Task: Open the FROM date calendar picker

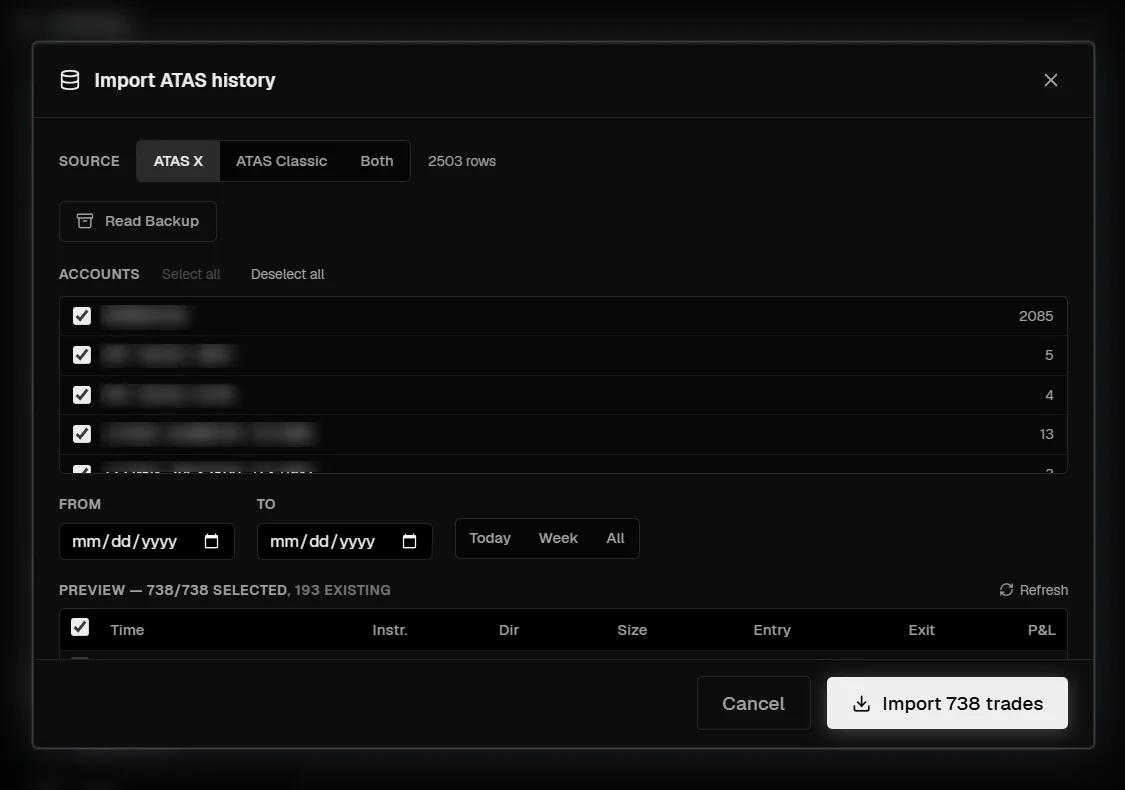Action: pyautogui.click(x=211, y=541)
